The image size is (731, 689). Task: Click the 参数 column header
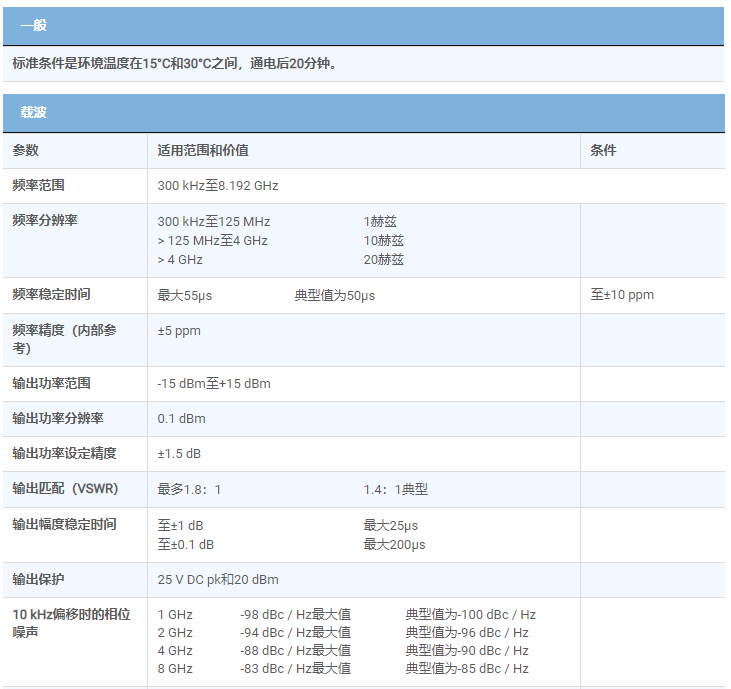(26, 150)
